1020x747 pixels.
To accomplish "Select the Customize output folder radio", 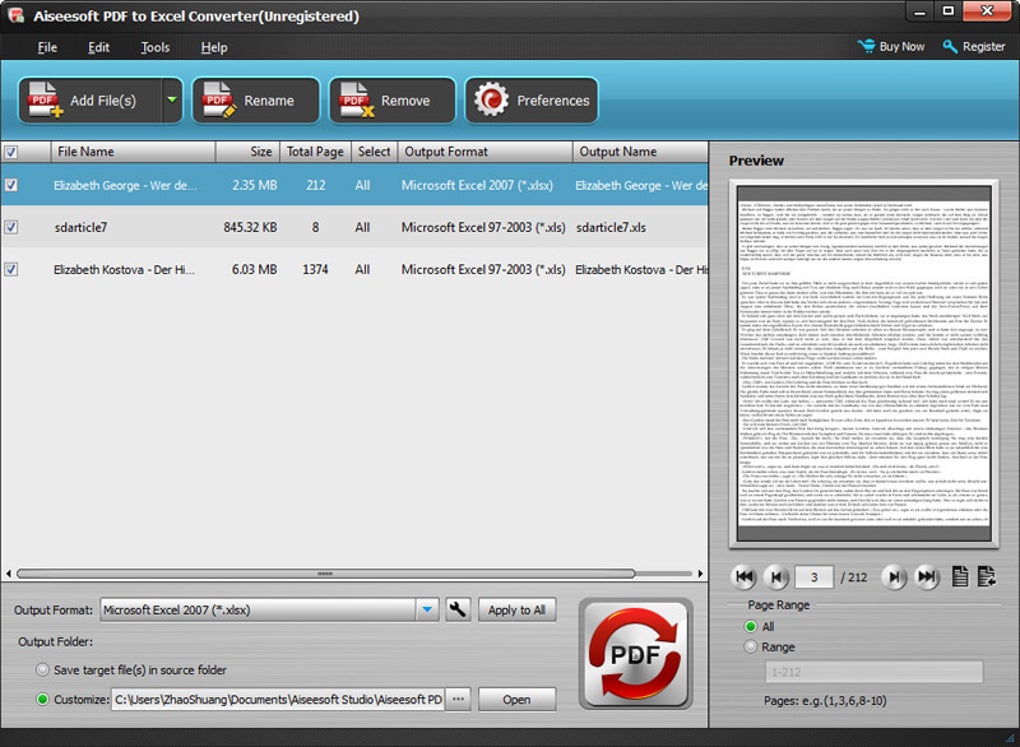I will point(43,699).
